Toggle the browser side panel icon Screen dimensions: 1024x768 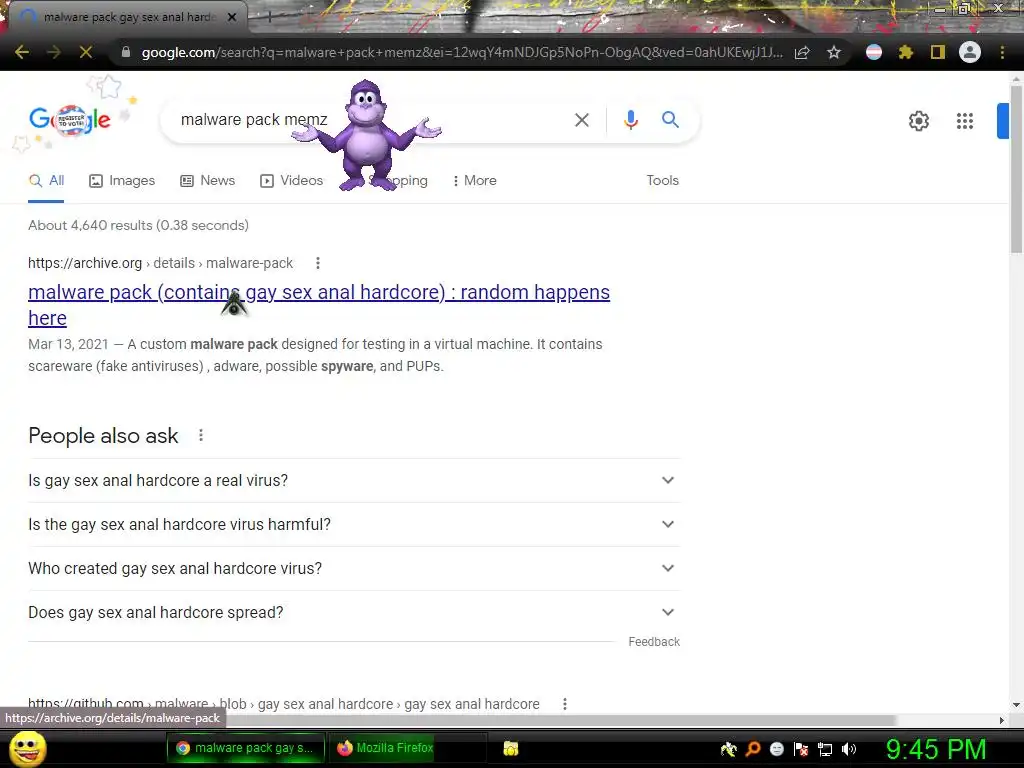pyautogui.click(x=938, y=52)
